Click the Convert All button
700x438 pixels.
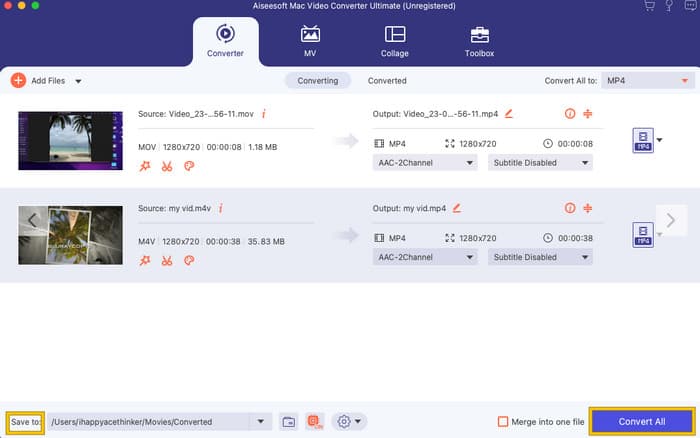click(642, 421)
